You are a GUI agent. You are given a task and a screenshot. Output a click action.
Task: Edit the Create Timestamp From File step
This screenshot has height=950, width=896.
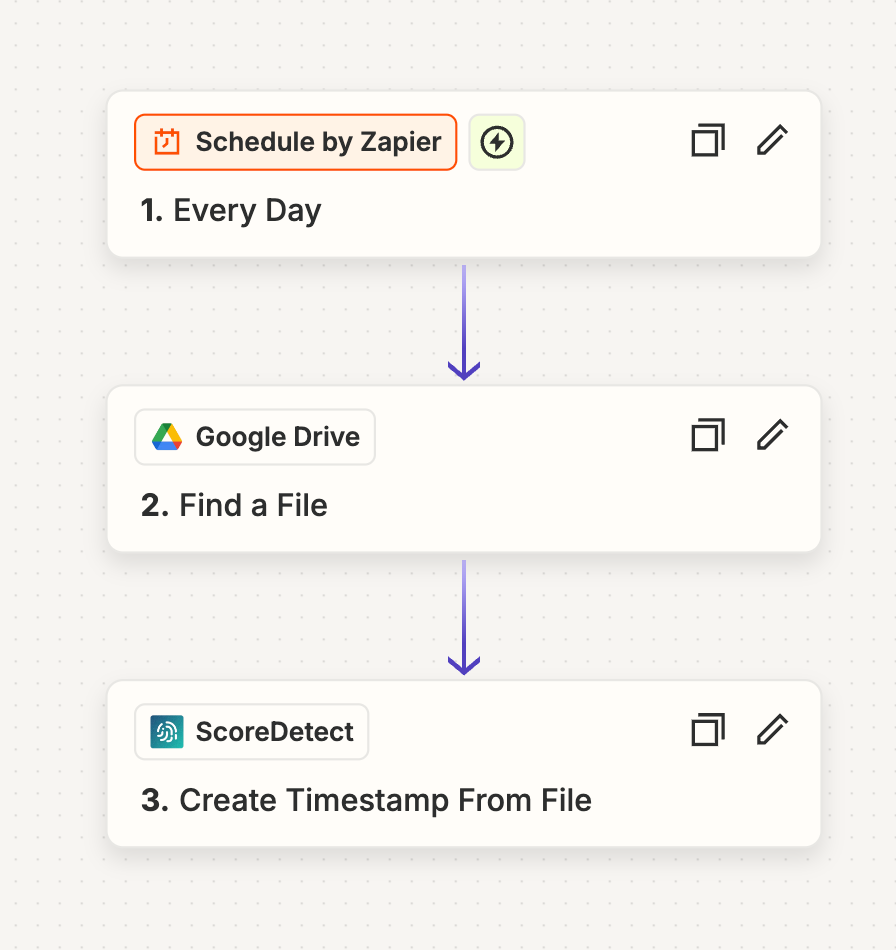click(x=772, y=730)
